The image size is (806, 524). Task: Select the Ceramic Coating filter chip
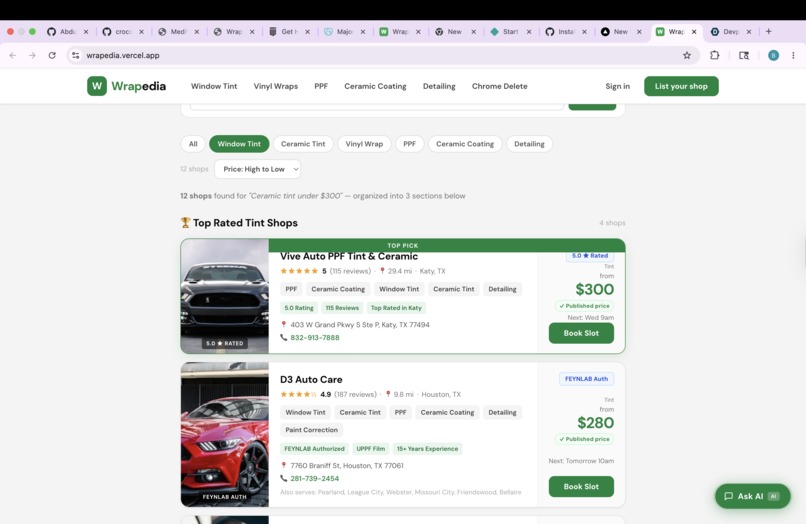[x=465, y=144]
